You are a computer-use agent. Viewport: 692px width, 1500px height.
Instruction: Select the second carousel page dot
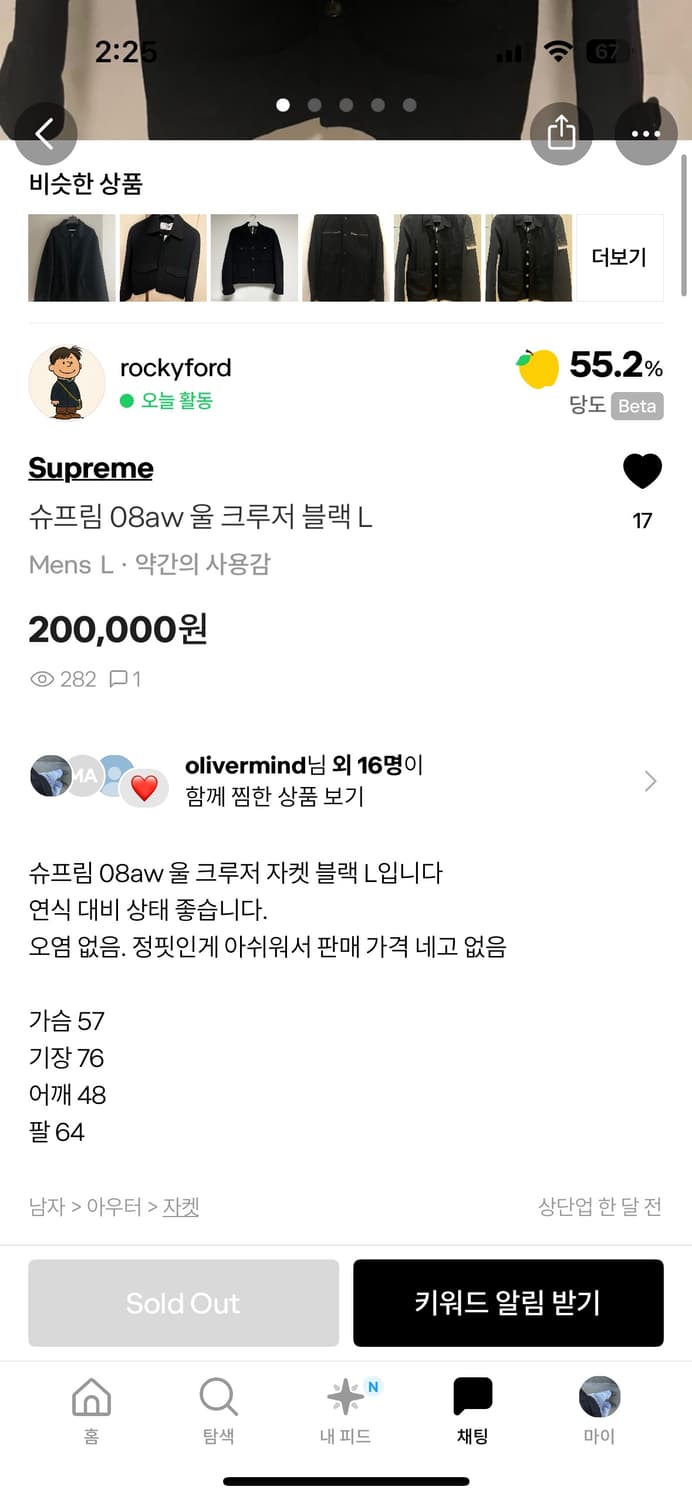[314, 104]
